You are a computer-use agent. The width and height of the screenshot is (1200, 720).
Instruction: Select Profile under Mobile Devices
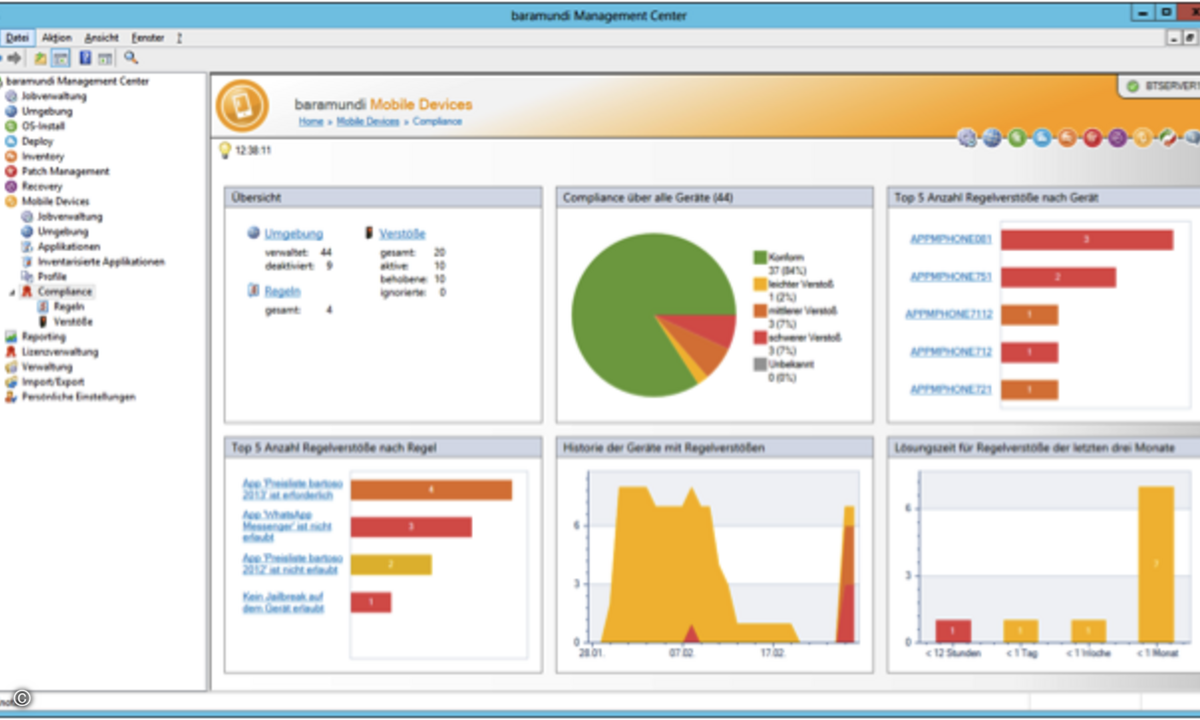pos(52,276)
